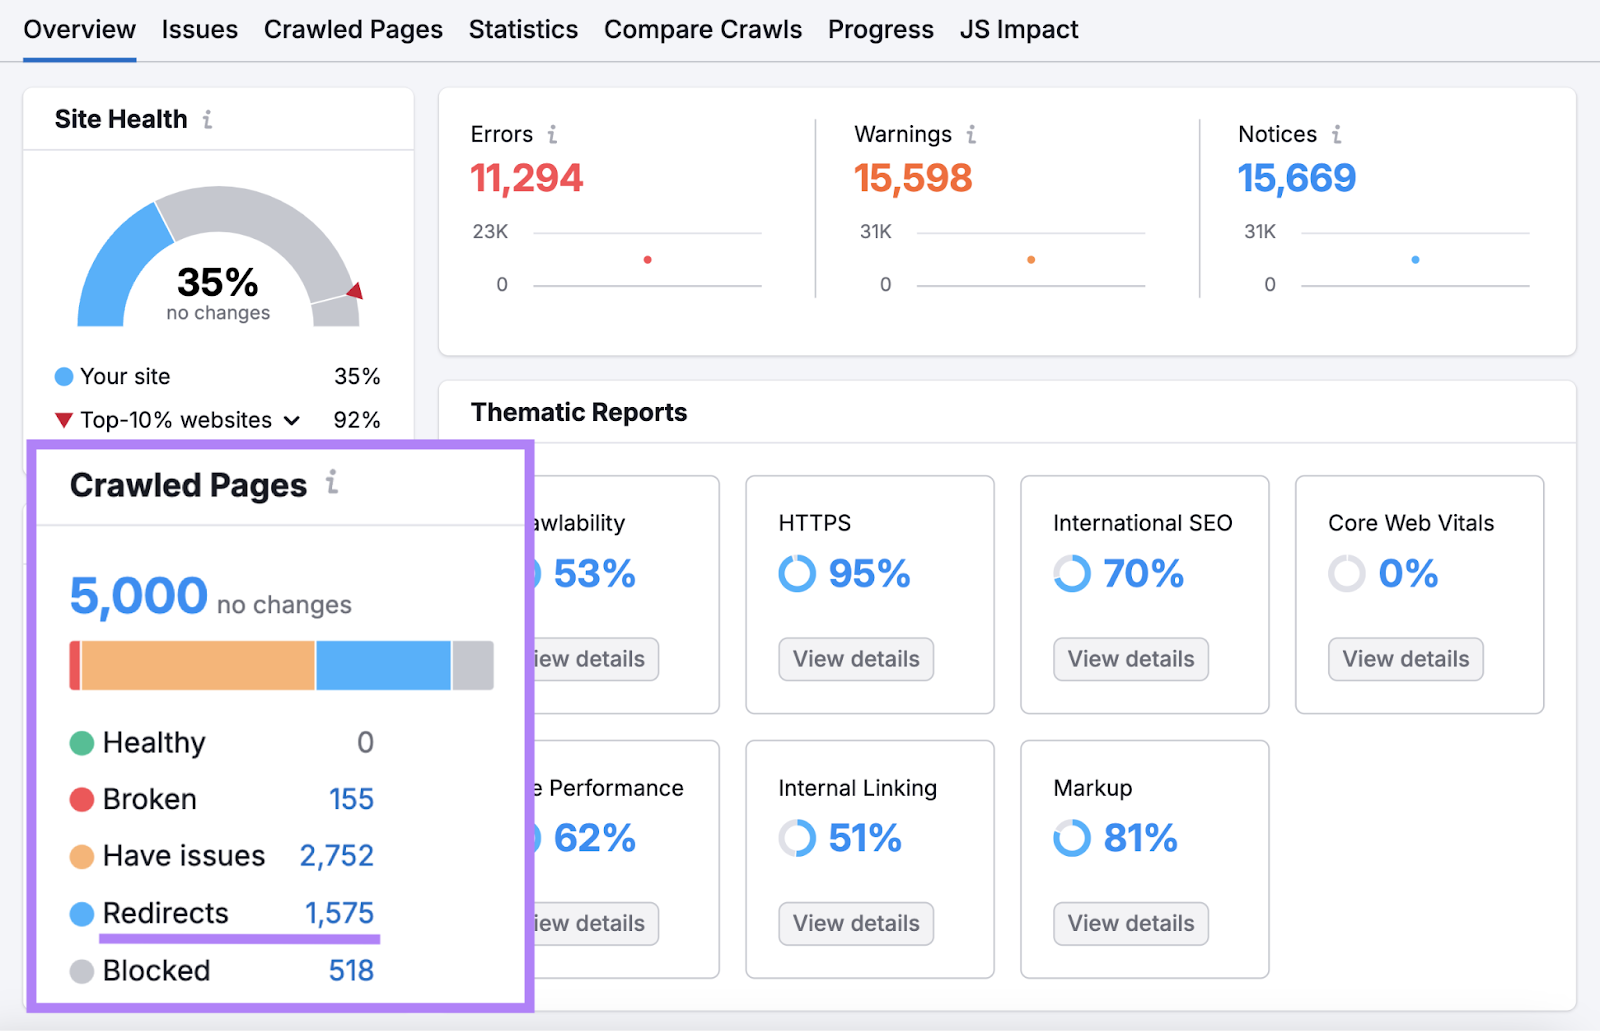Toggle the Blocked pages legend dot
Screen dimensions: 1600x1031
click(81, 969)
